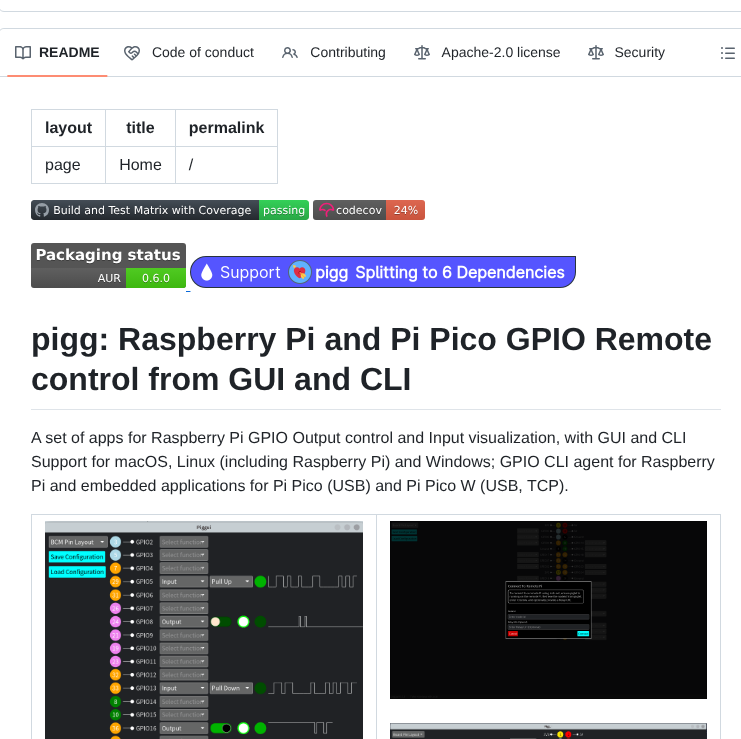The width and height of the screenshot is (741, 739).
Task: Click the GitHub logo on build badge
Action: coord(42,210)
